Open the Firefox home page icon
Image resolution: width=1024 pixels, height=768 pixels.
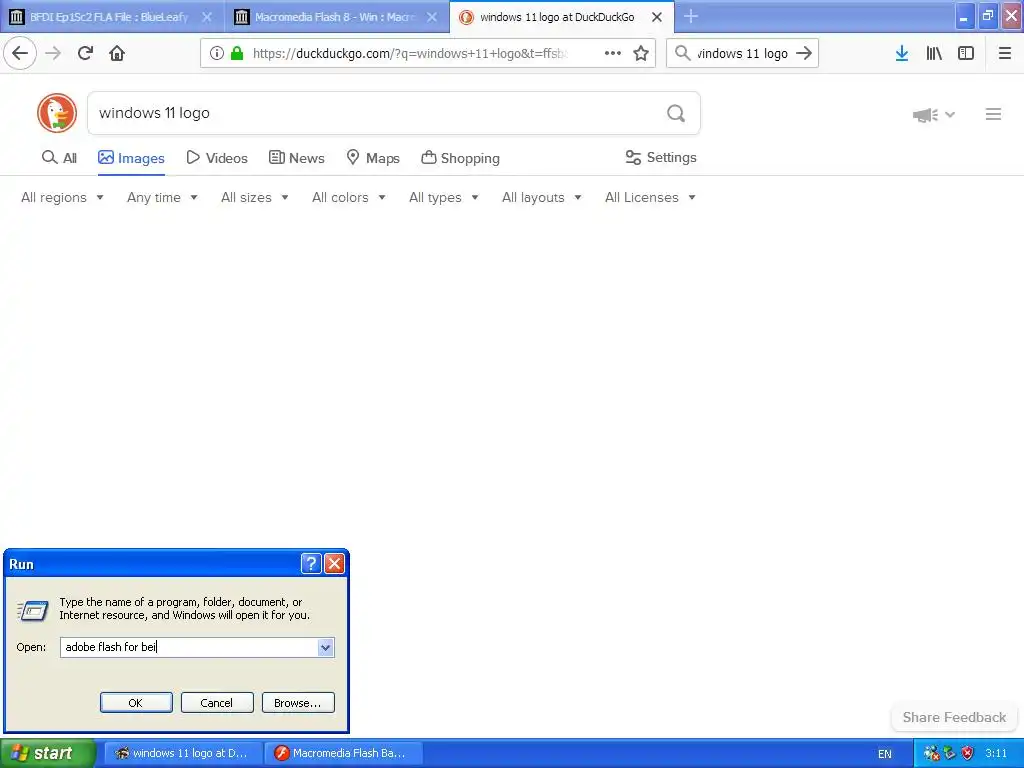pos(117,53)
